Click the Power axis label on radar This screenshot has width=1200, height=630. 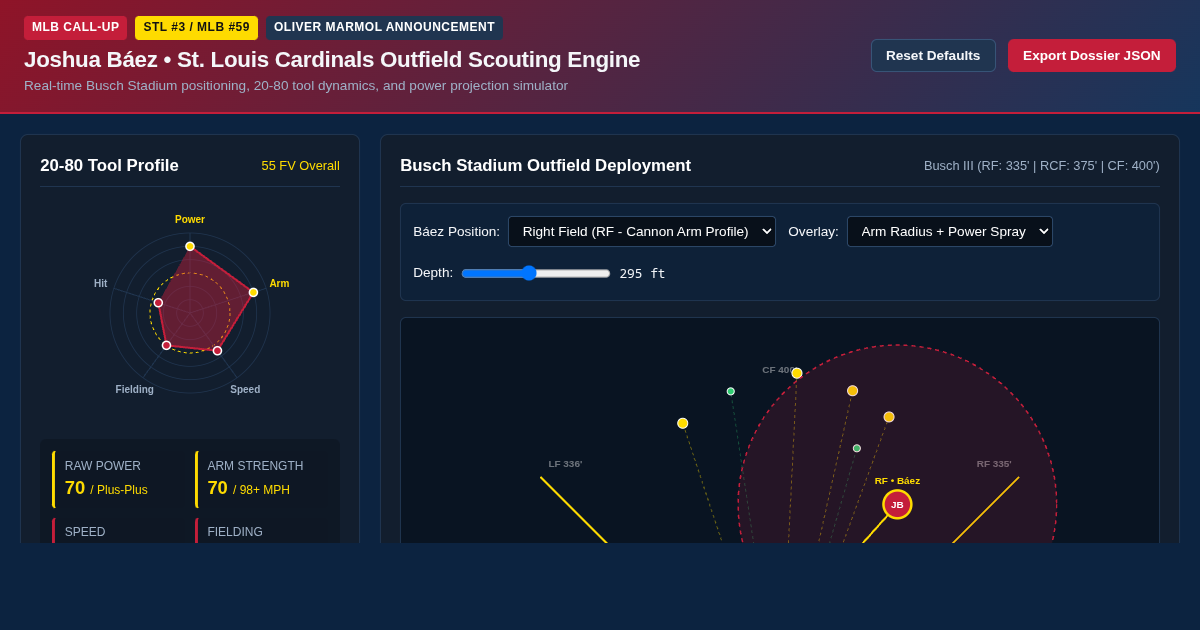(x=190, y=219)
